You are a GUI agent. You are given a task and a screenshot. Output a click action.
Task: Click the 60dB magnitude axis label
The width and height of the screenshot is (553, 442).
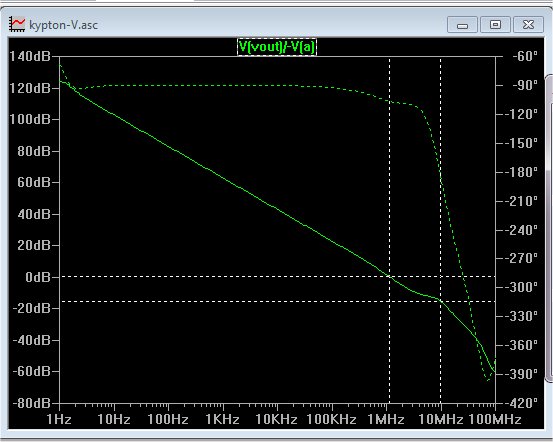(34, 182)
